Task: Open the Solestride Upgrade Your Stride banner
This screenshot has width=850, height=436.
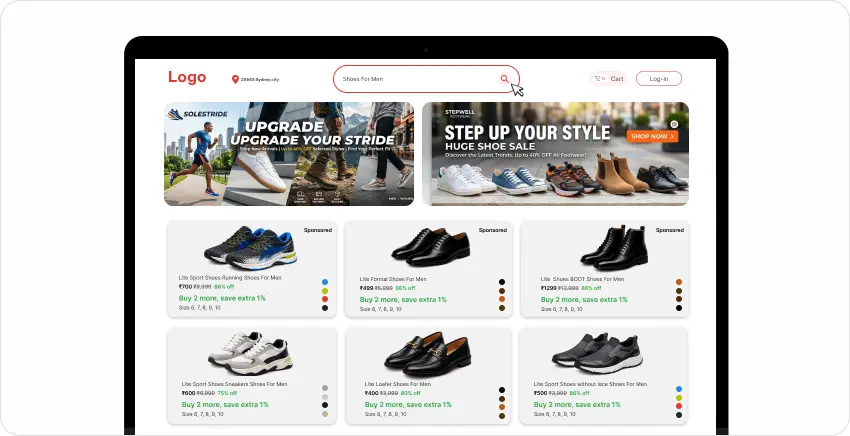Action: (289, 154)
